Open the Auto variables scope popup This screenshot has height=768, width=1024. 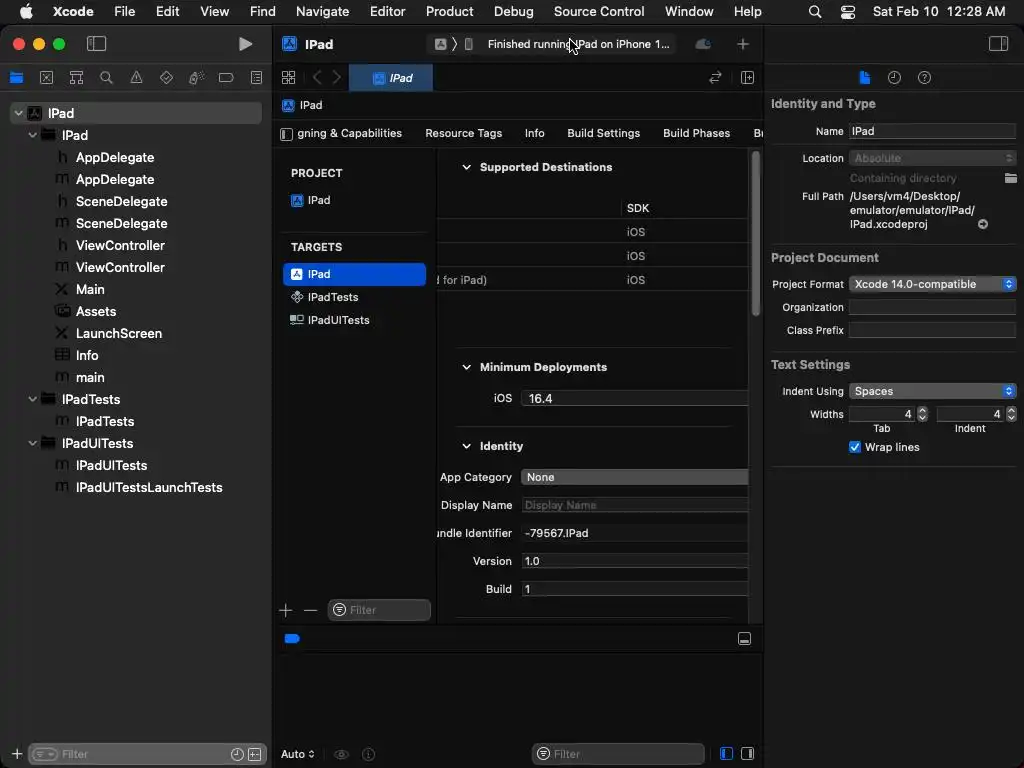click(x=297, y=754)
